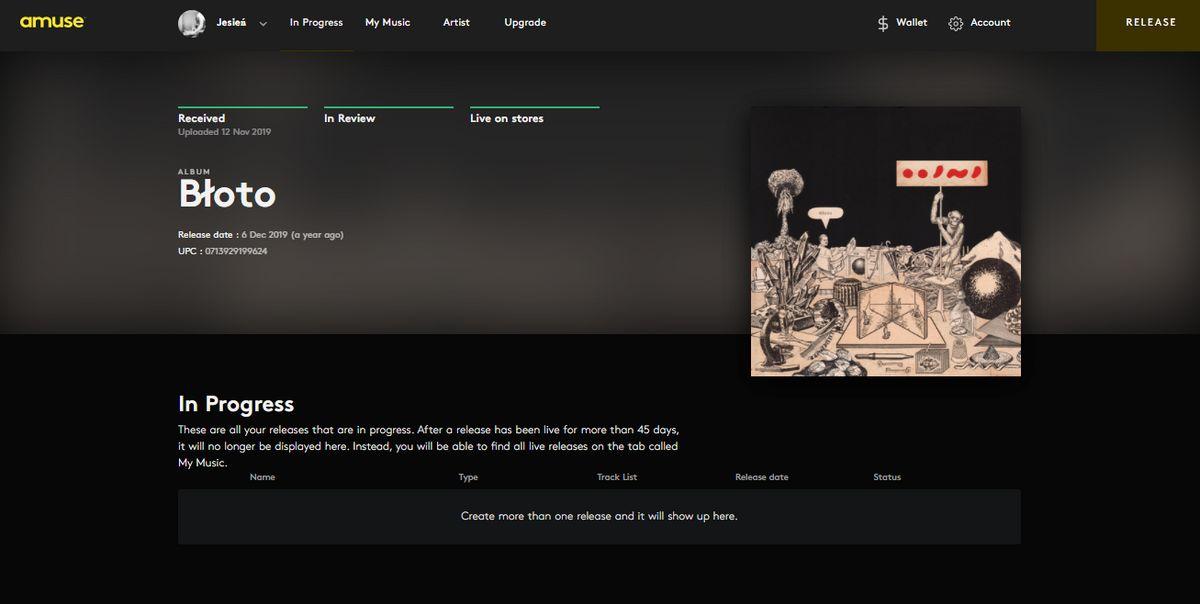
Task: Expand the Jesień artist dropdown chevron
Action: click(x=263, y=24)
